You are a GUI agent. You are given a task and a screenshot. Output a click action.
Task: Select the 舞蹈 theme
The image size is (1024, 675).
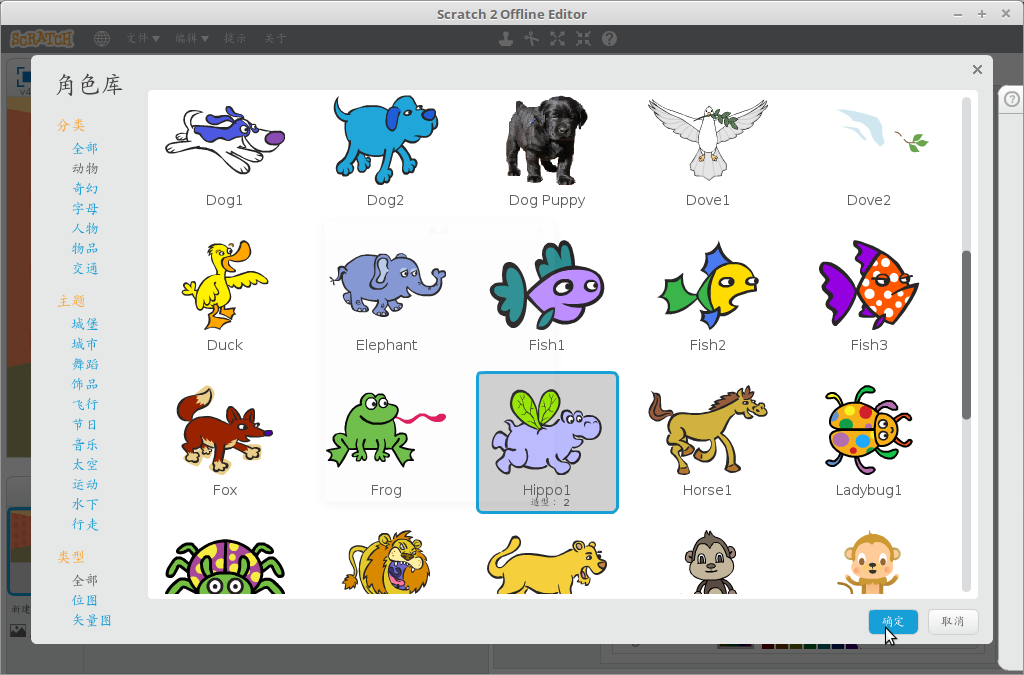[85, 364]
